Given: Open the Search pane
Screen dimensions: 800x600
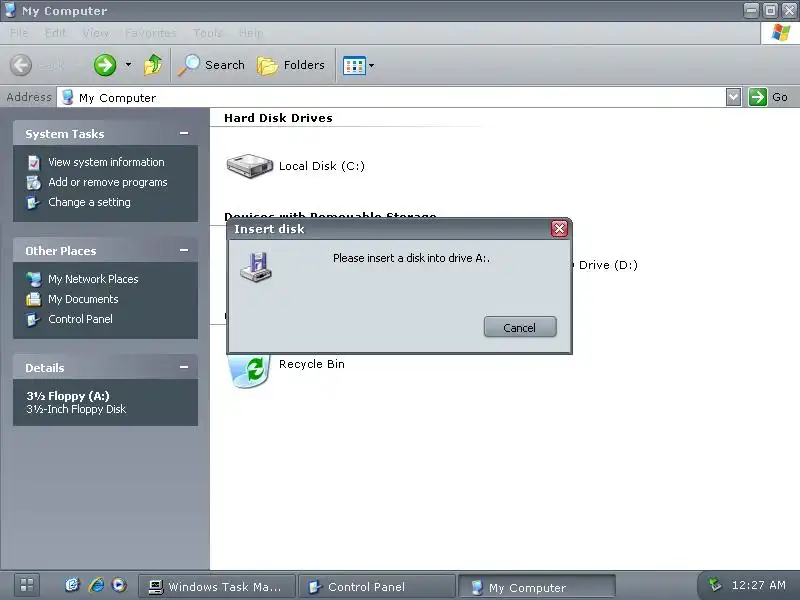Looking at the screenshot, I should coord(211,65).
